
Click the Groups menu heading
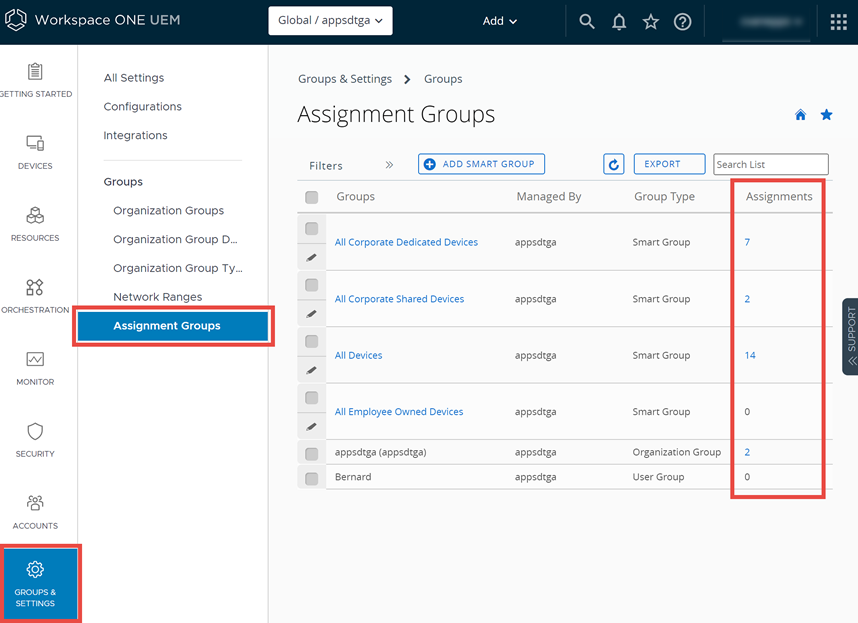click(x=123, y=182)
